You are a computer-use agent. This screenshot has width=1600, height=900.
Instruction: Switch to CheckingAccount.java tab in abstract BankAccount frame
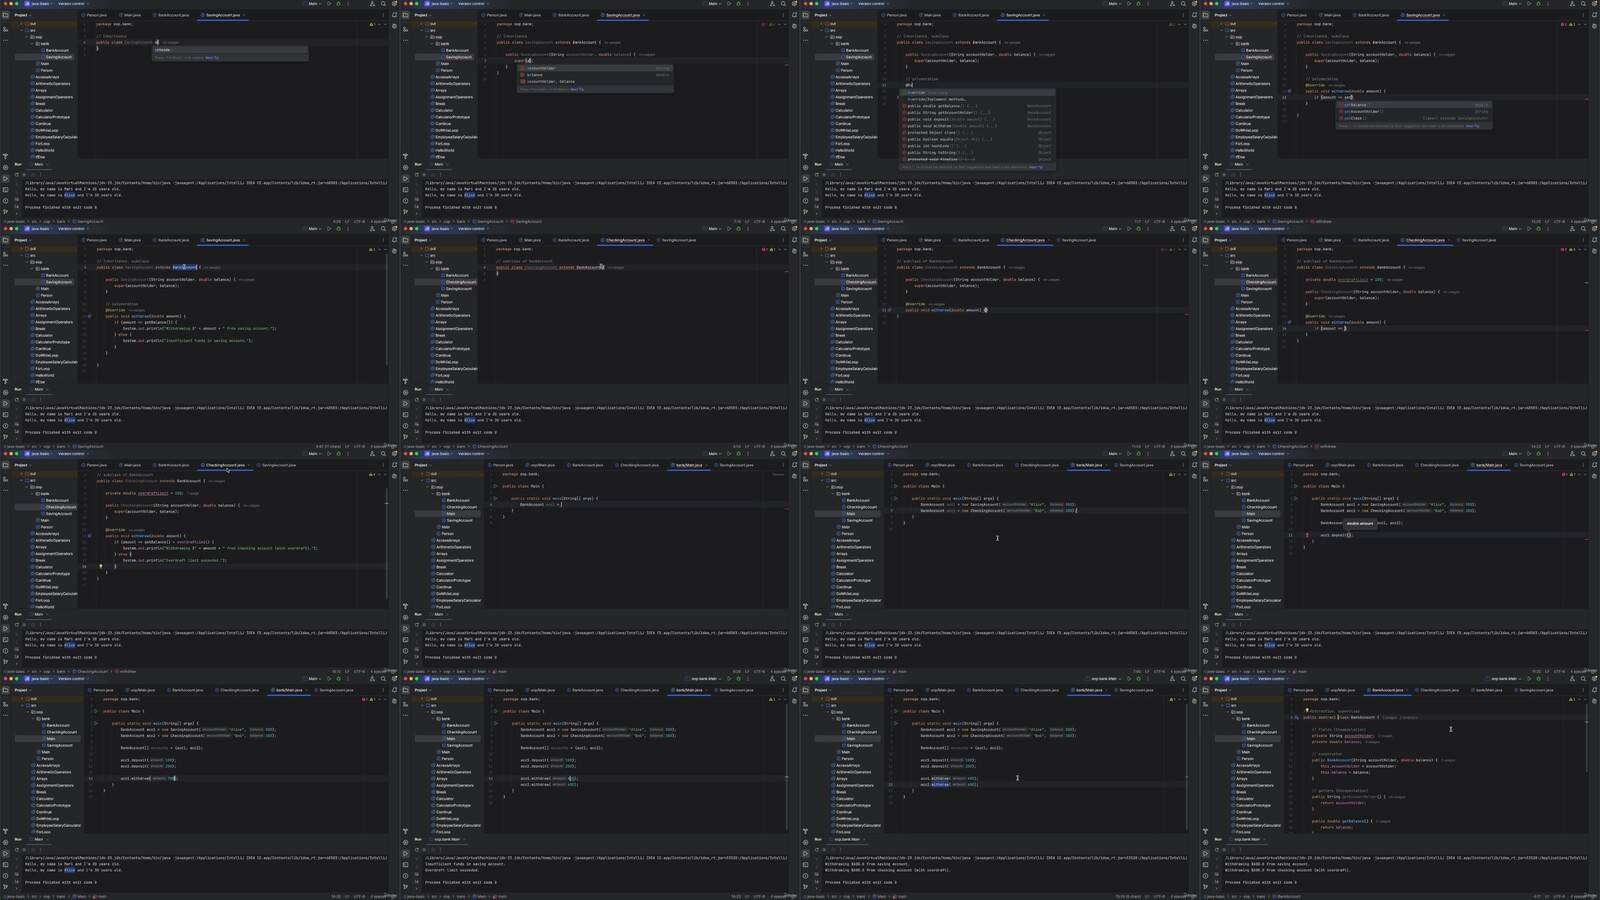coord(1437,690)
